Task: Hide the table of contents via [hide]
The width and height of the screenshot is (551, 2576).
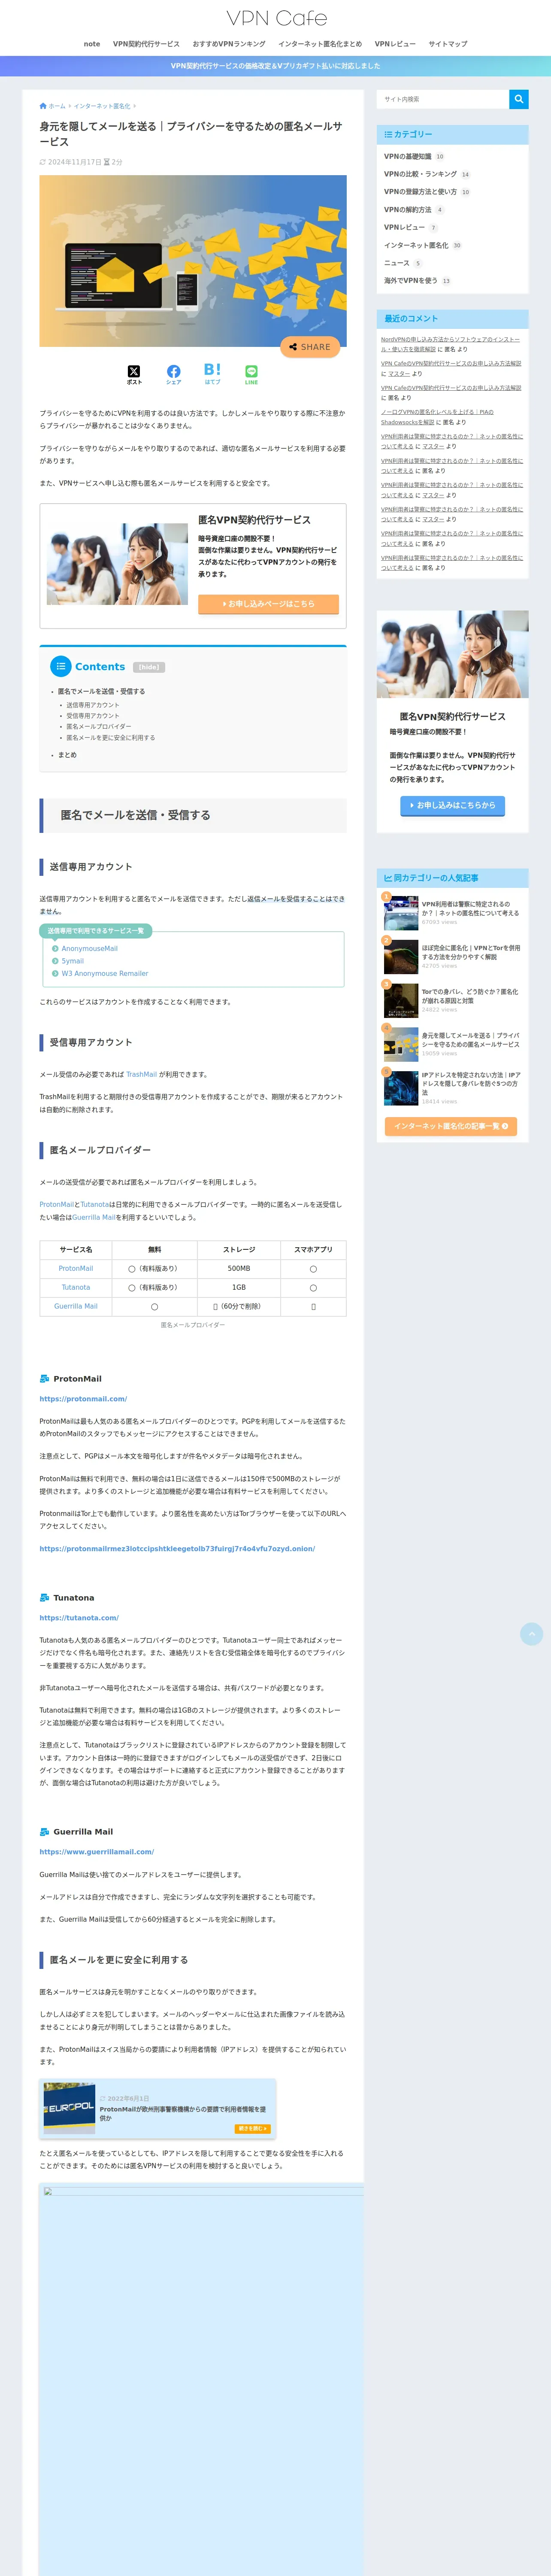Action: [149, 667]
